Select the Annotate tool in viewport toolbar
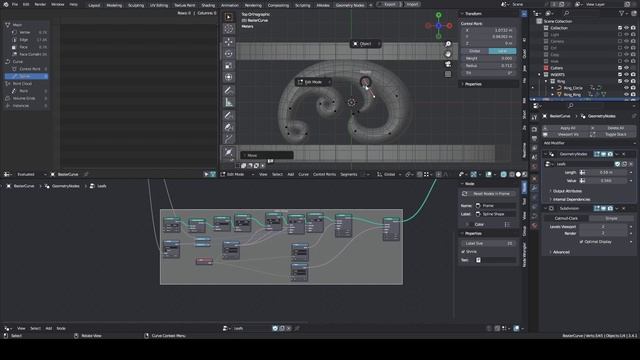The image size is (640, 360). click(229, 90)
